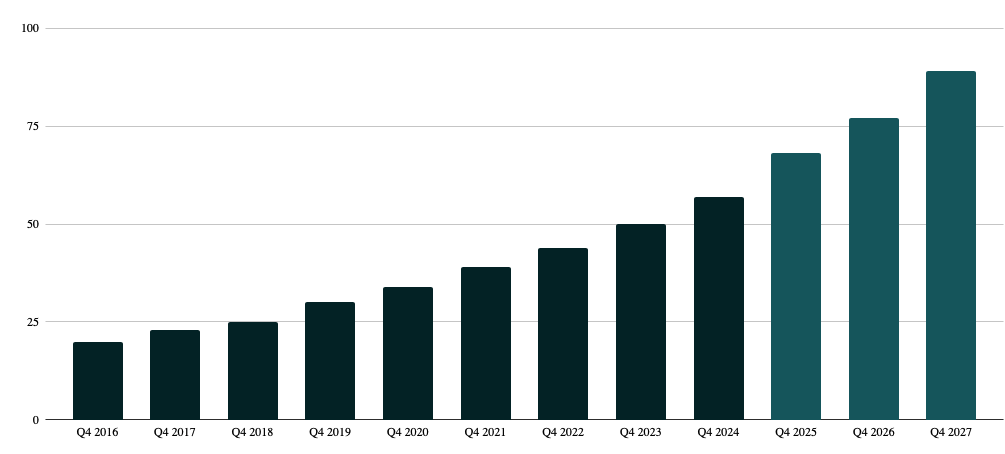This screenshot has width=1005, height=454.
Task: Click the Q4 2024 axis label
Action: 718,433
